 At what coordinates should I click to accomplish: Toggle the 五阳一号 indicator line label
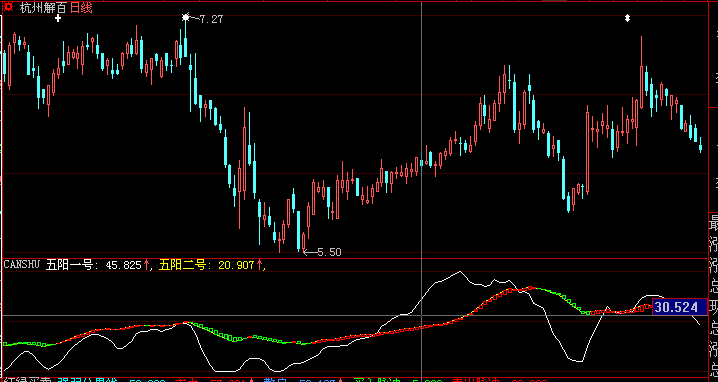point(69,265)
